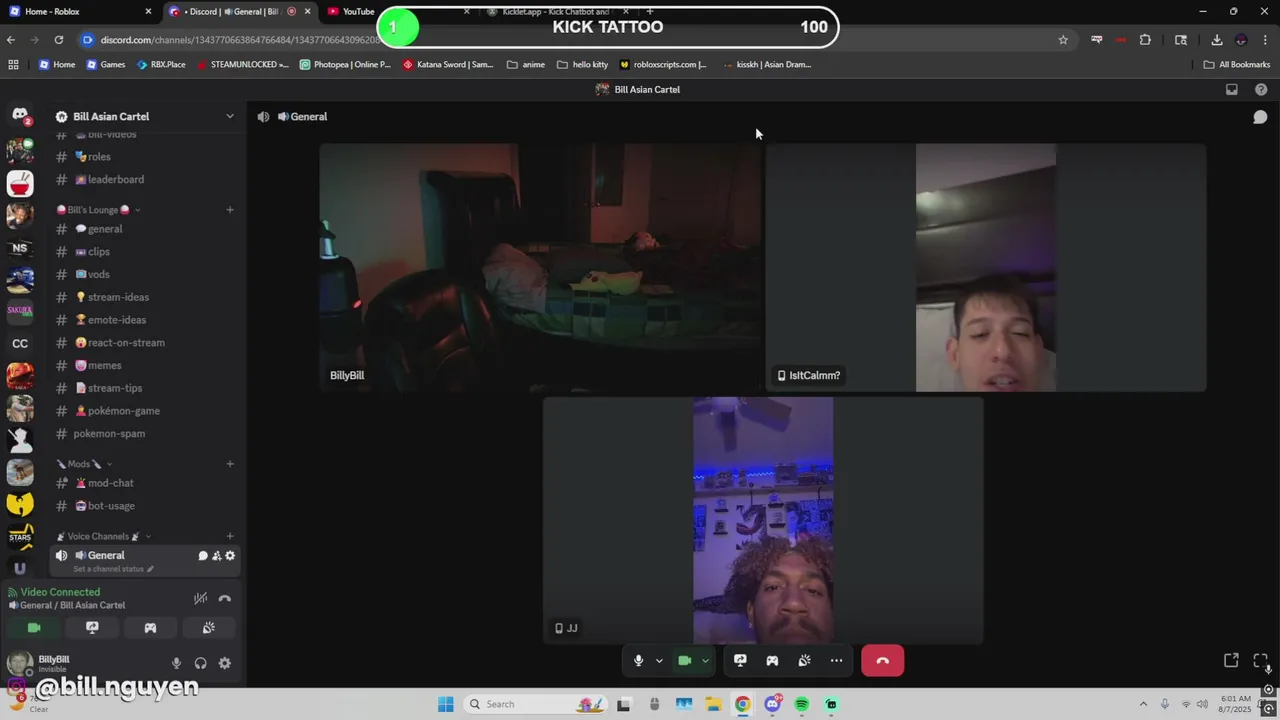Open the Discord inbox icon
The image size is (1280, 720).
1232,89
